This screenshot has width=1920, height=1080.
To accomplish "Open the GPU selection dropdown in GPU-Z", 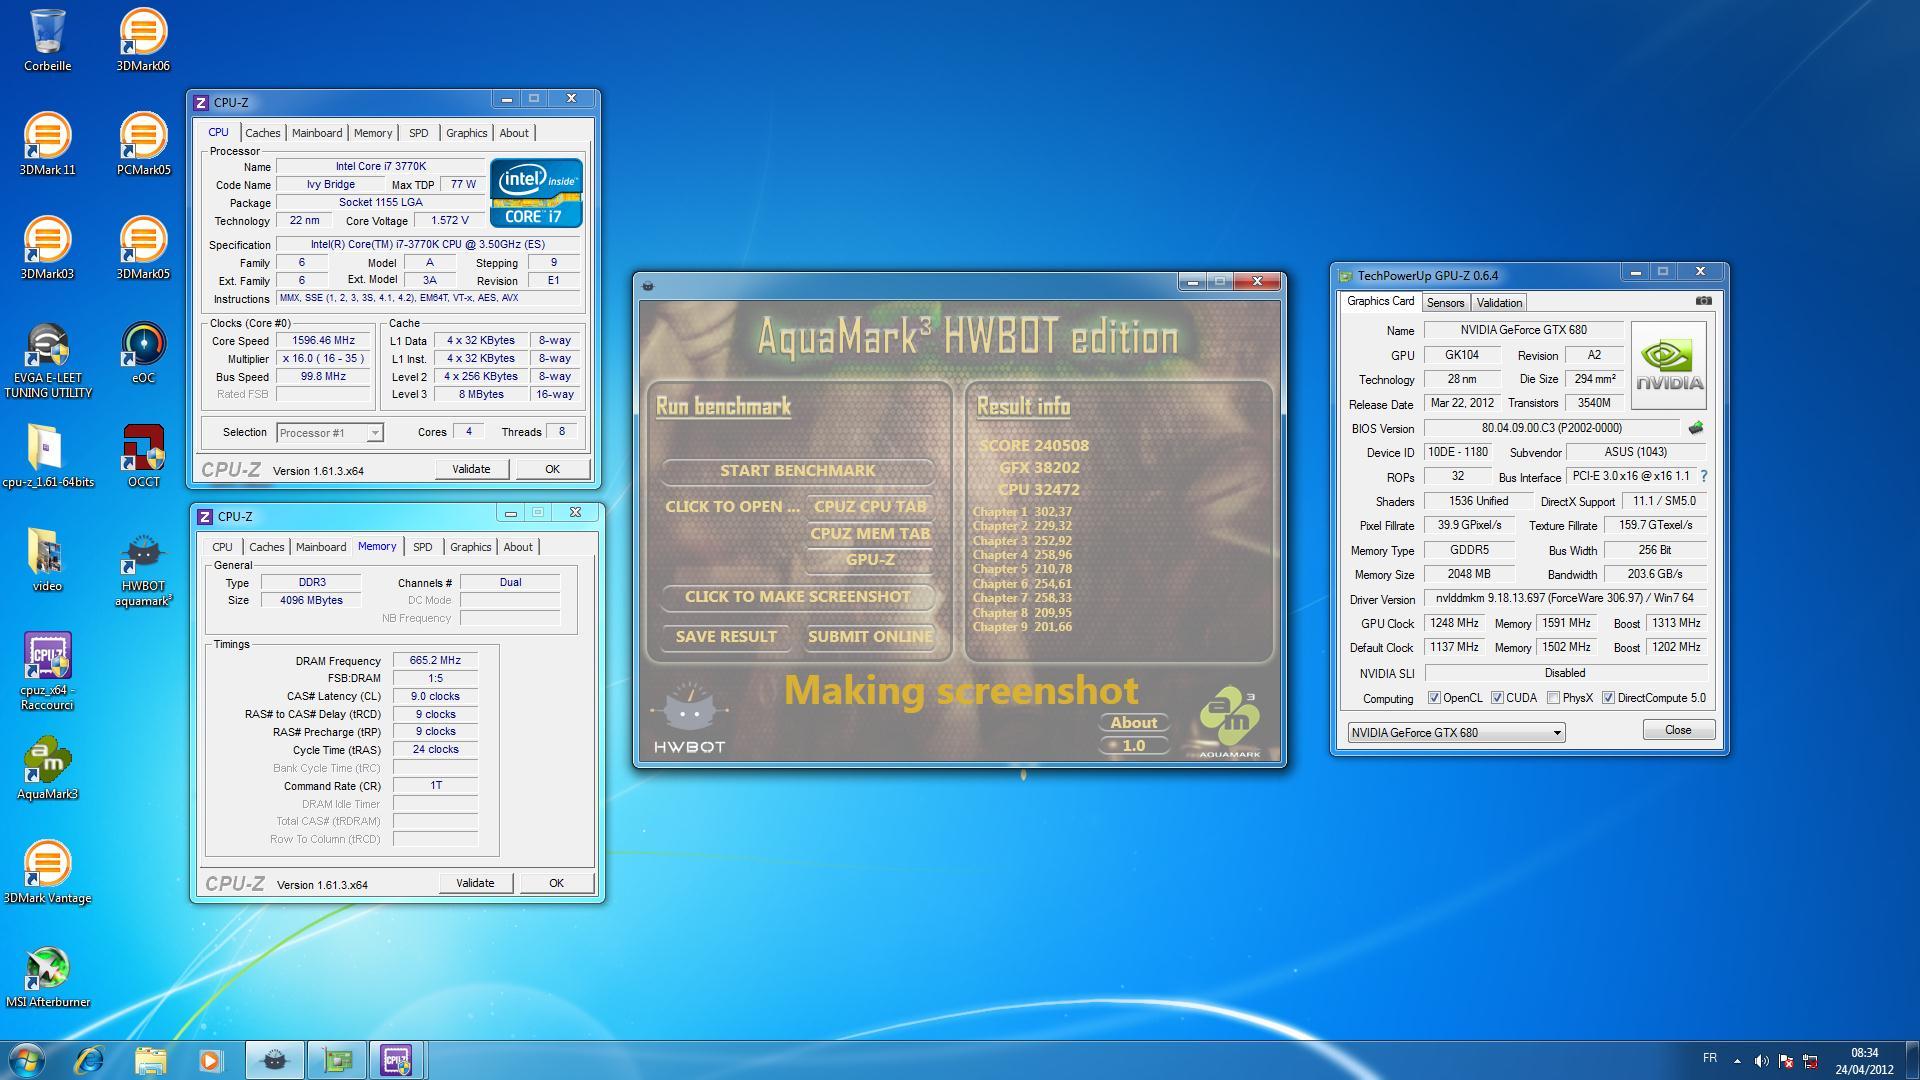I will point(1456,733).
